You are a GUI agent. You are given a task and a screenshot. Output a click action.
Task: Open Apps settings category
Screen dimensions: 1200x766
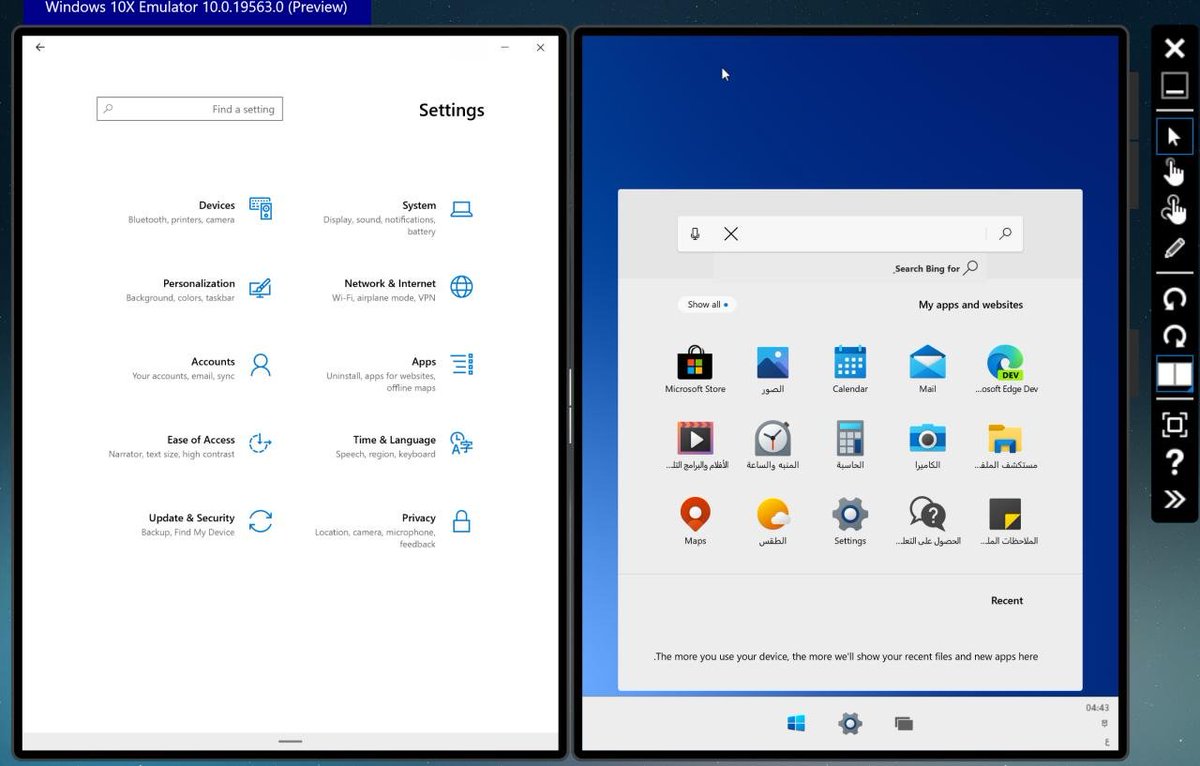point(399,373)
